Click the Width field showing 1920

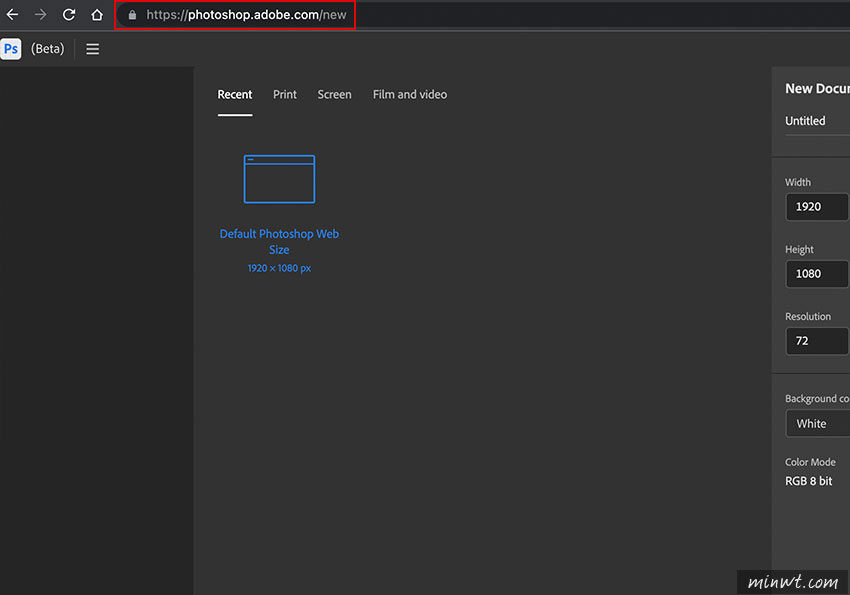pyautogui.click(x=817, y=207)
